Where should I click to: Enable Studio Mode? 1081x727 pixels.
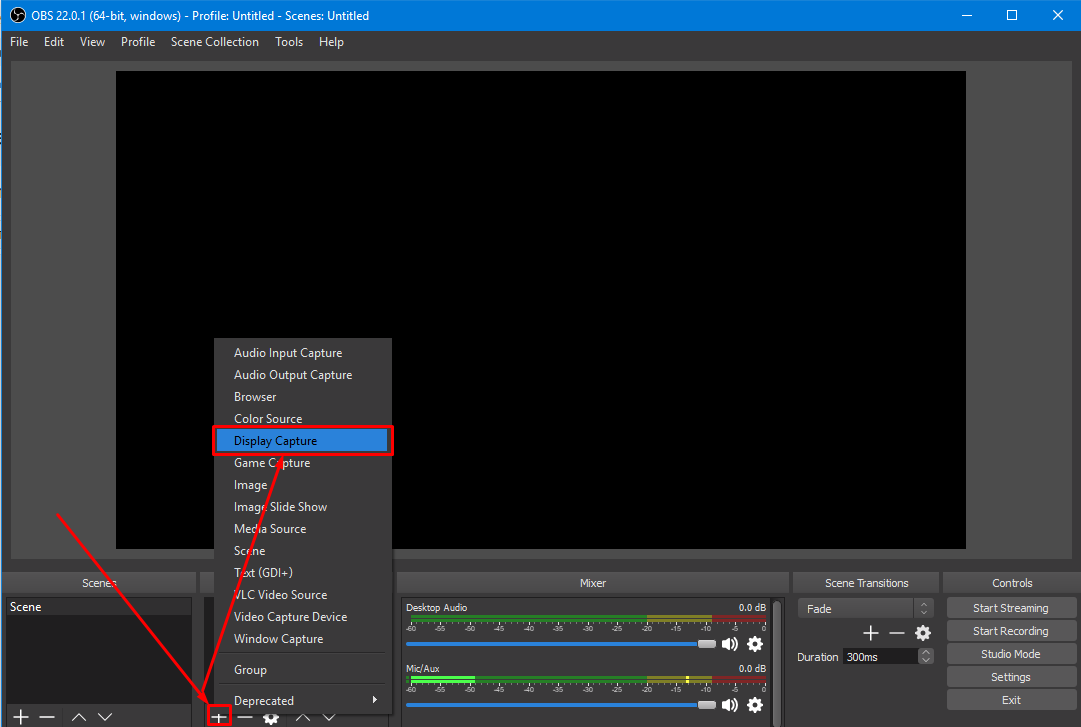pos(1011,654)
